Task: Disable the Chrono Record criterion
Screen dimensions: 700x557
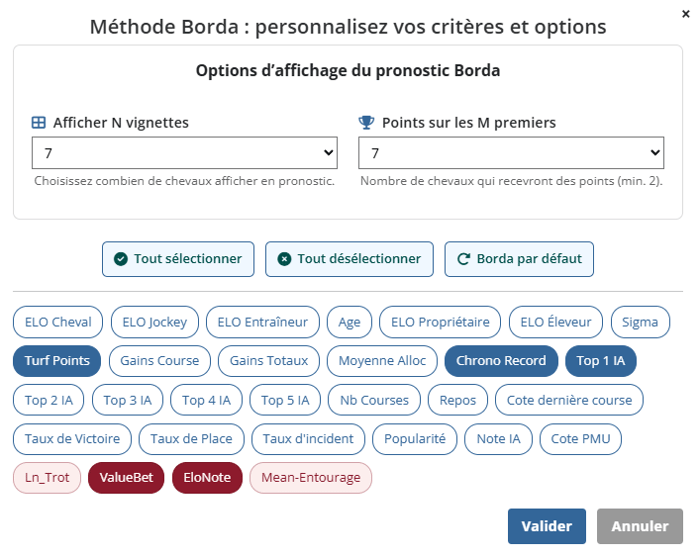Action: [501, 361]
